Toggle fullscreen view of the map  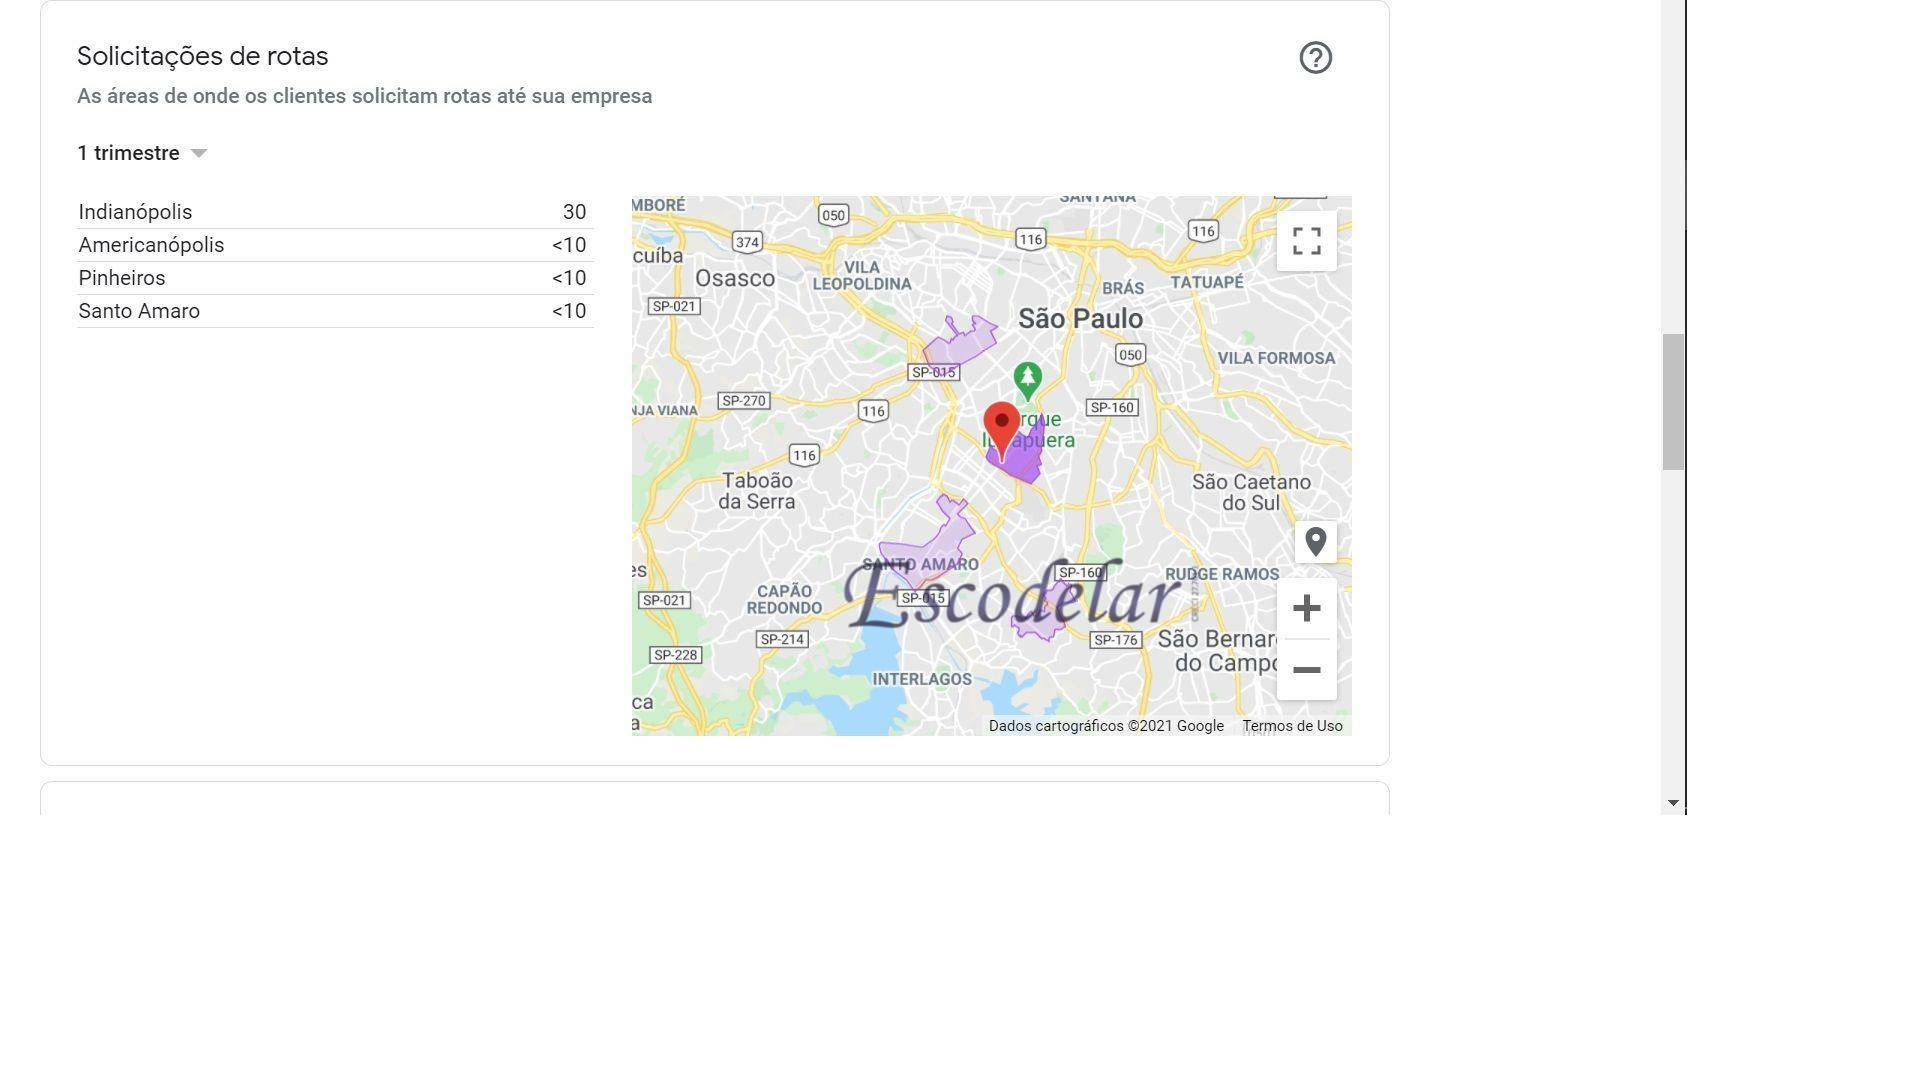[1306, 241]
